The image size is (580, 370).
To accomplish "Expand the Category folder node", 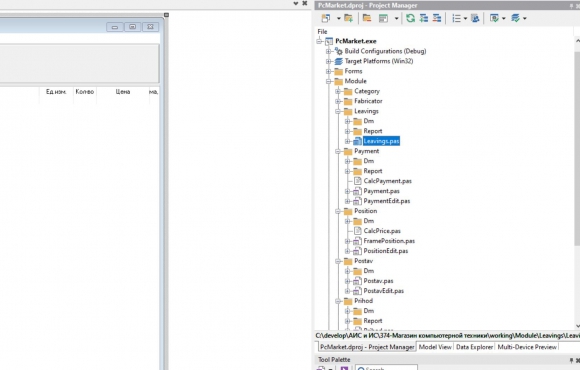I will (x=338, y=91).
